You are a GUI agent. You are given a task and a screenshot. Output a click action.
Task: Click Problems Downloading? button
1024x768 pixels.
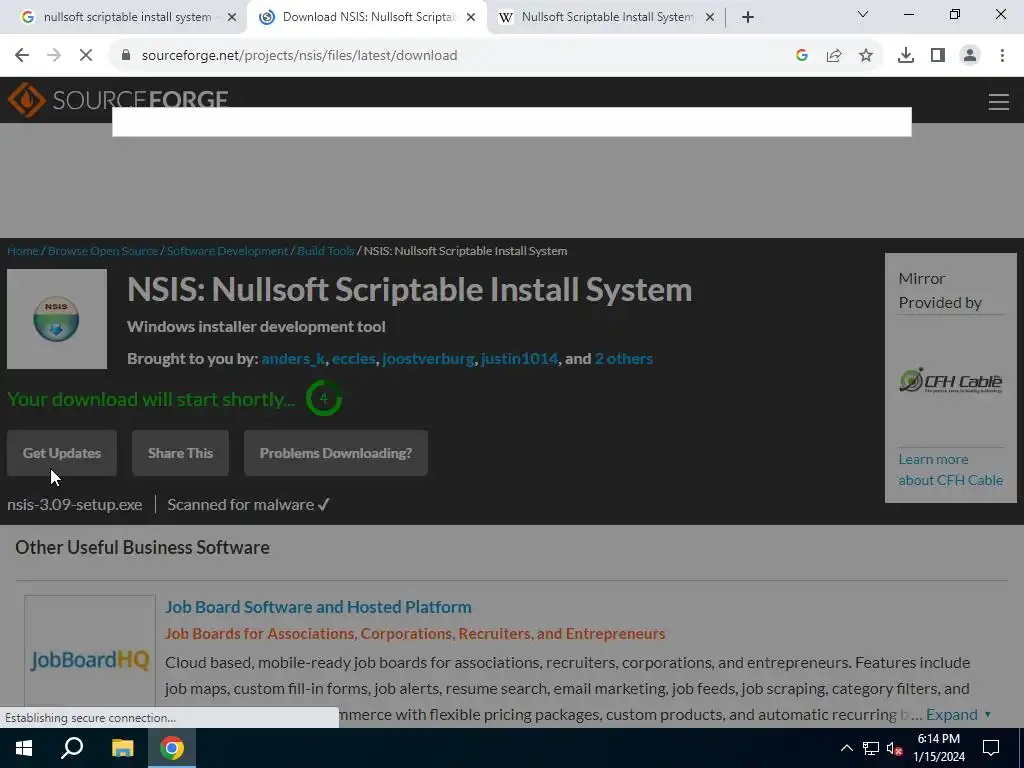click(336, 453)
